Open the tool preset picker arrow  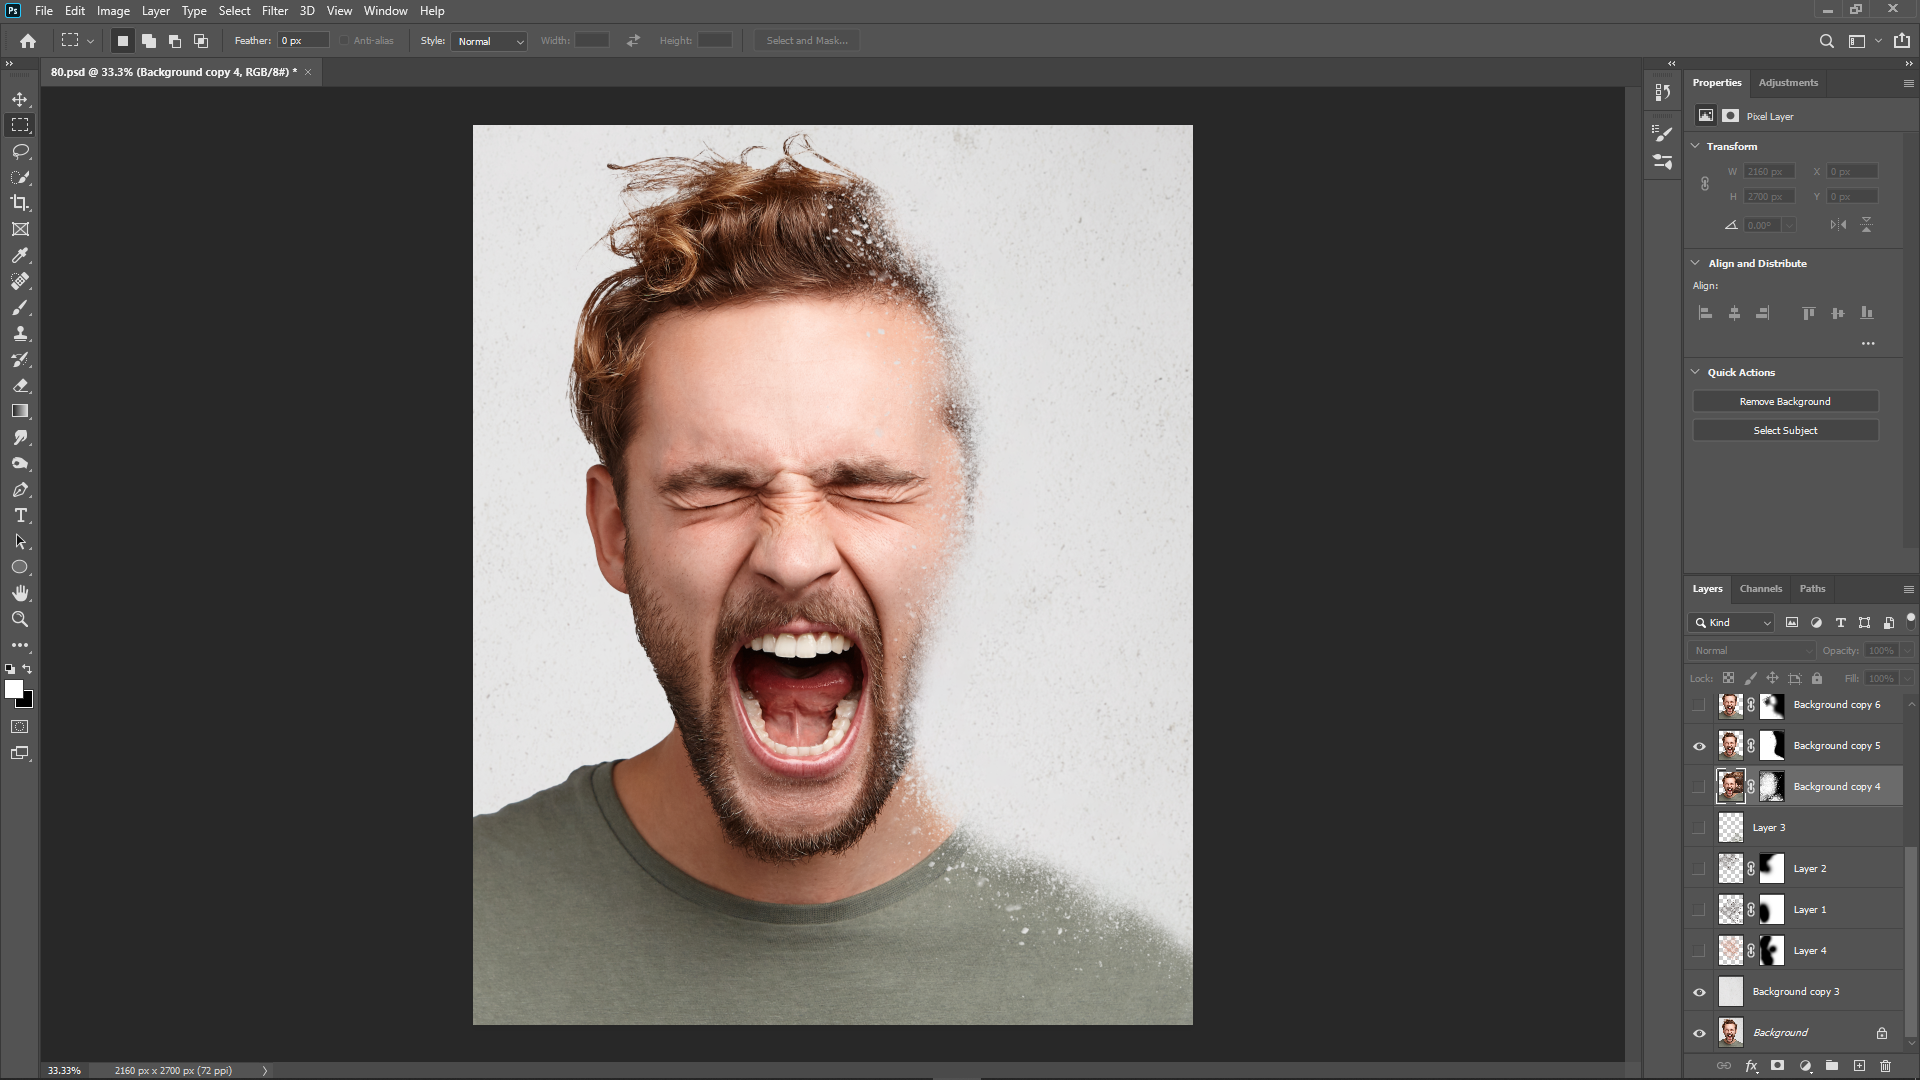pos(90,41)
